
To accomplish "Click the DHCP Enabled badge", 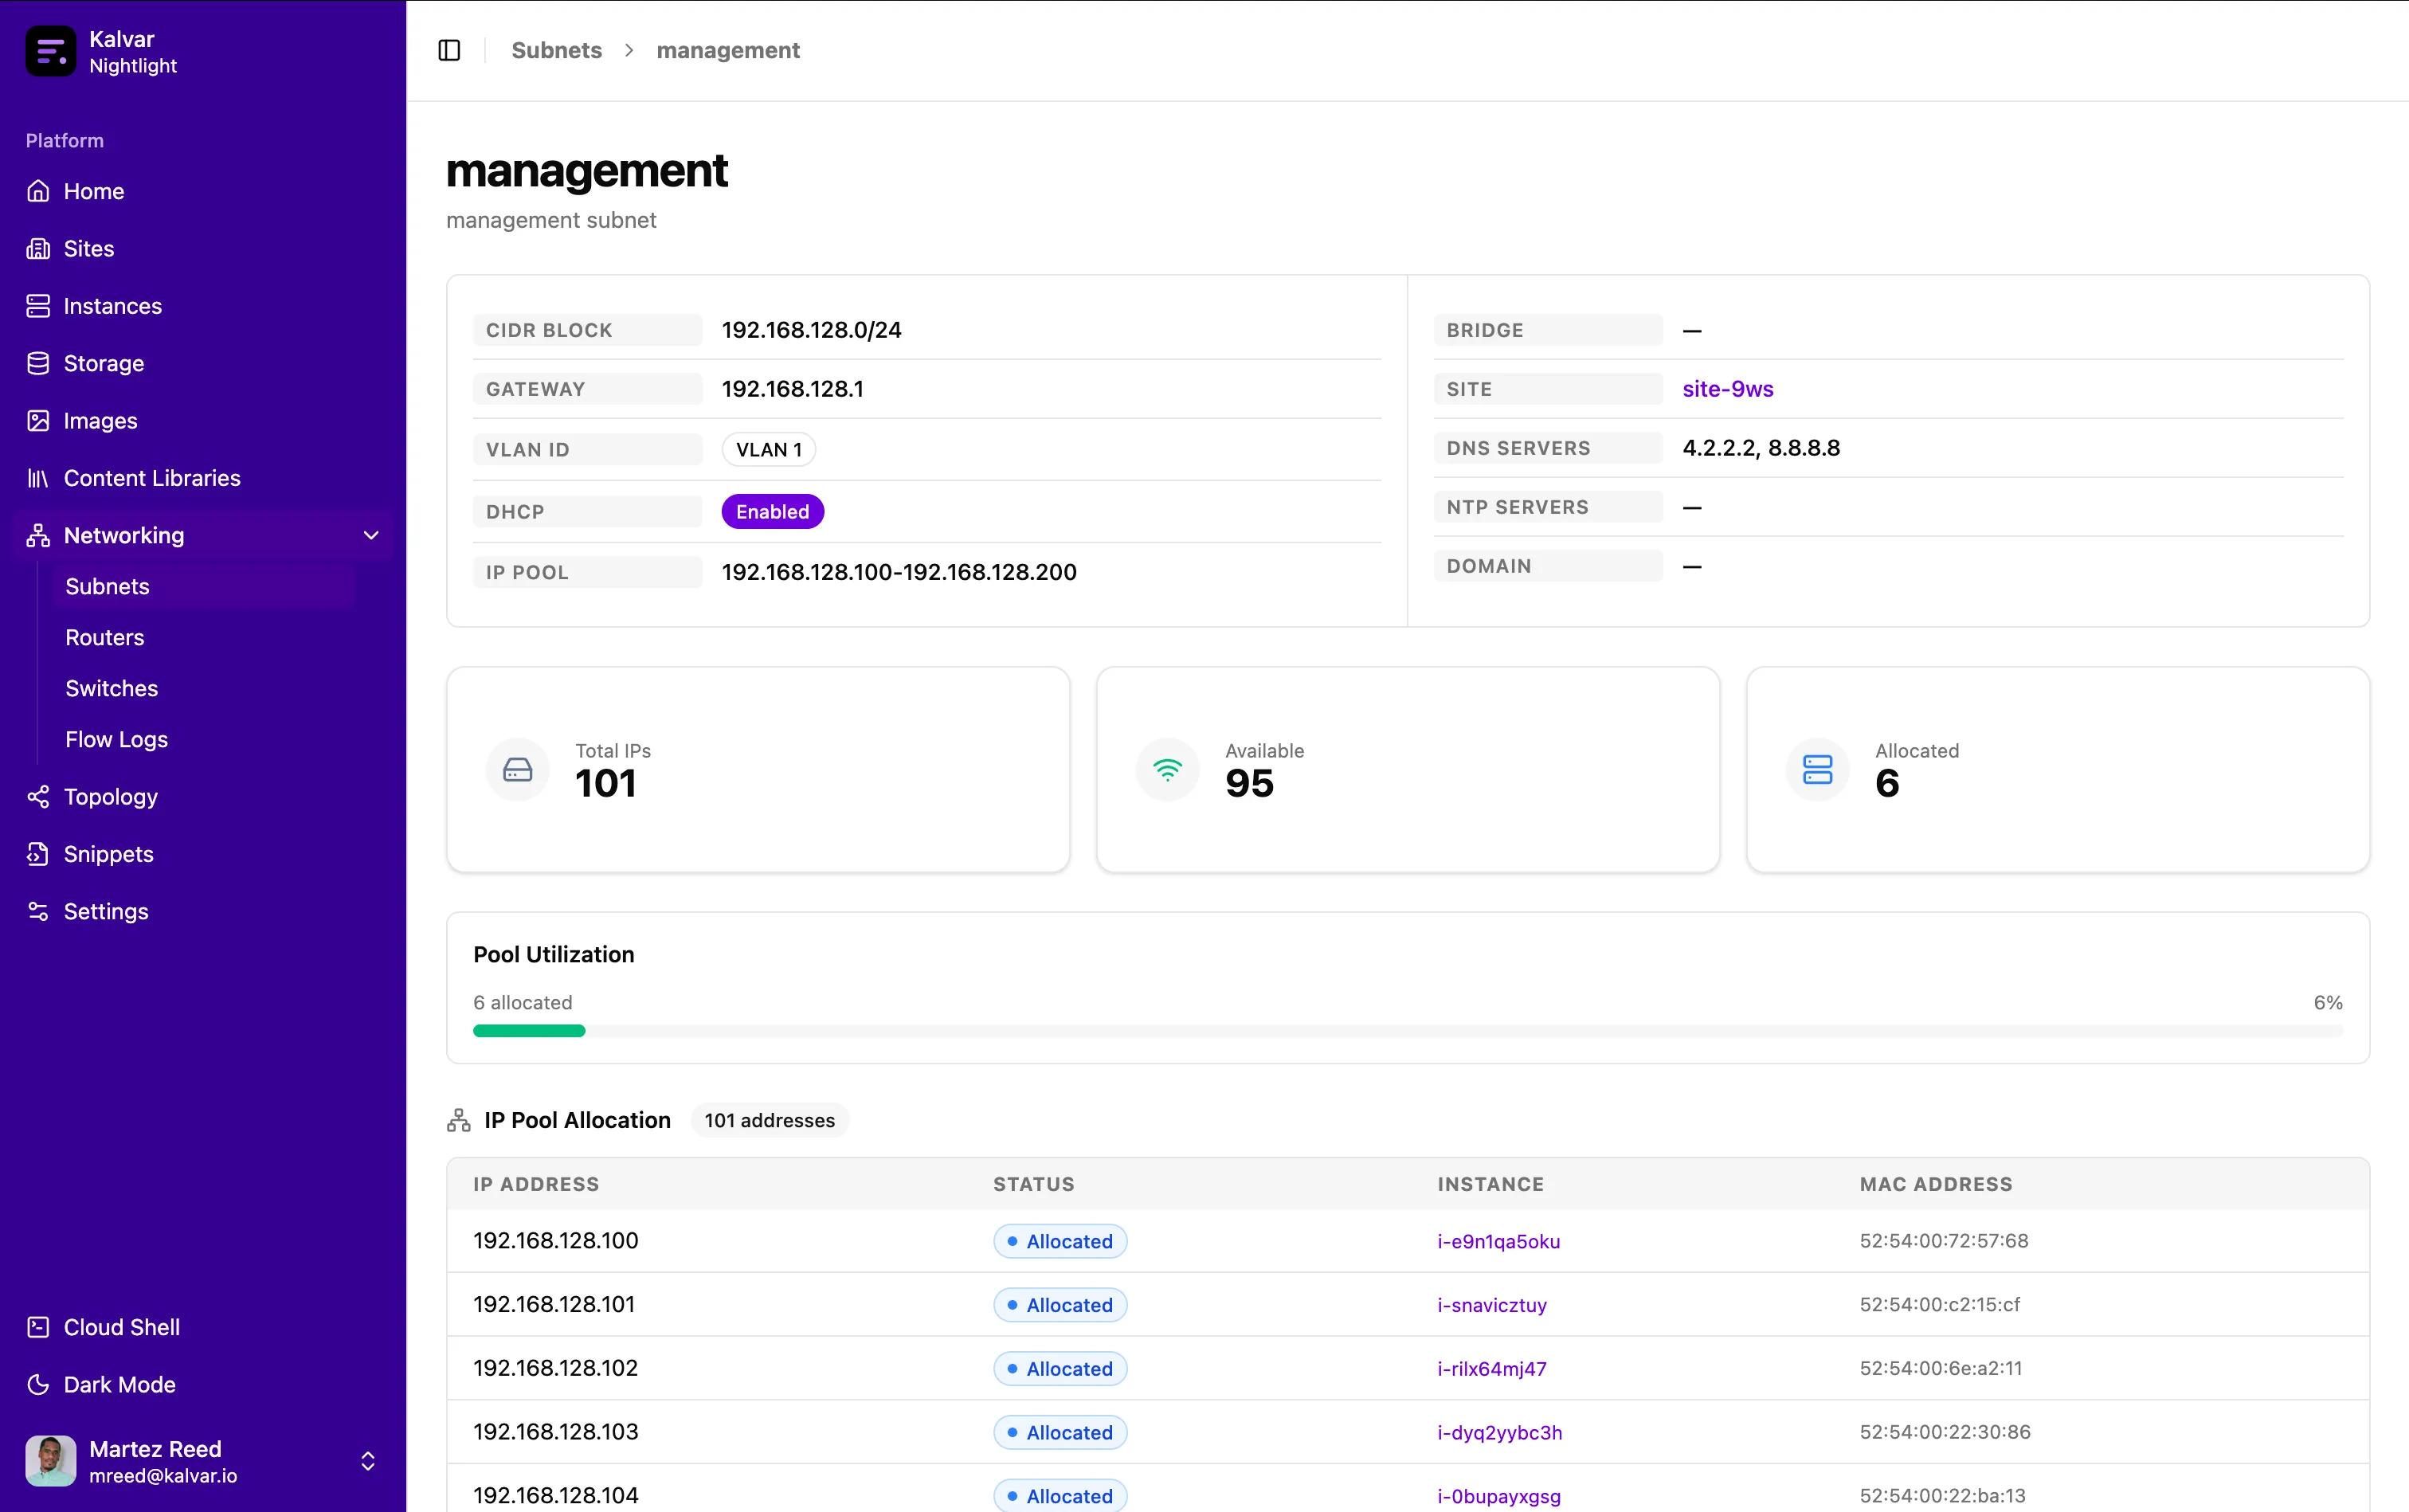I will 772,512.
